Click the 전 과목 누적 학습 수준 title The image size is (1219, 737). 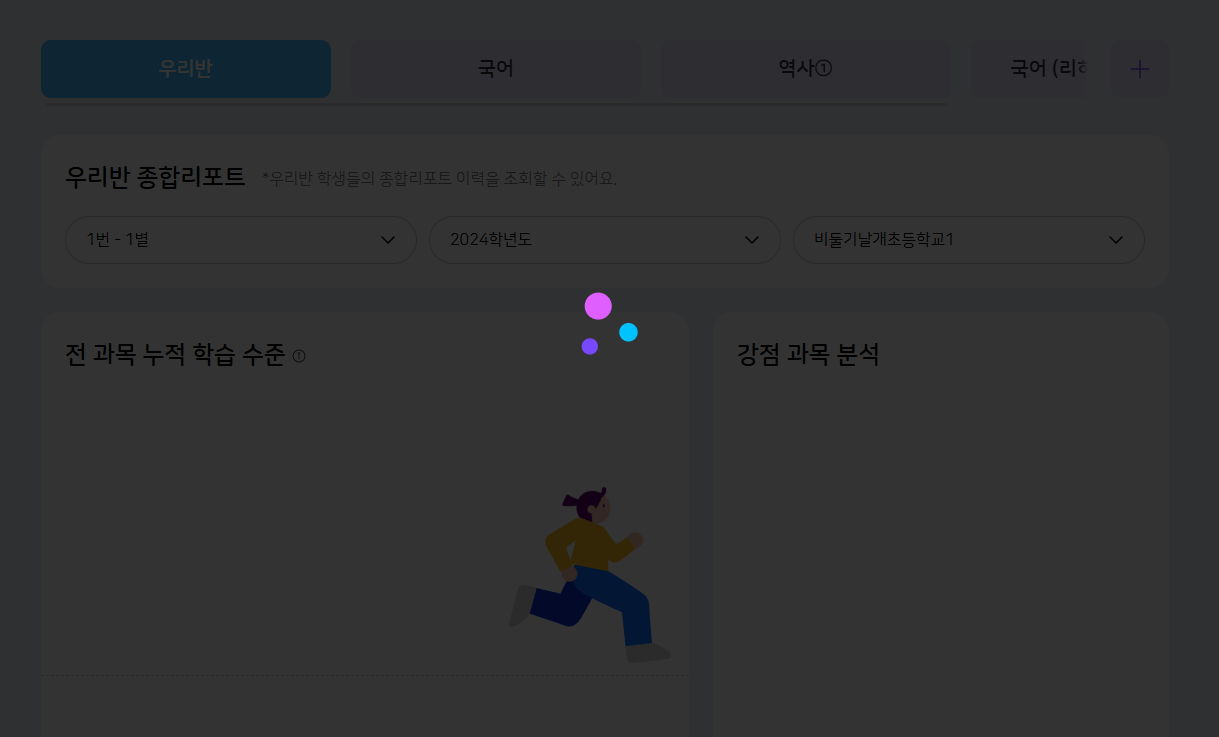click(x=175, y=355)
